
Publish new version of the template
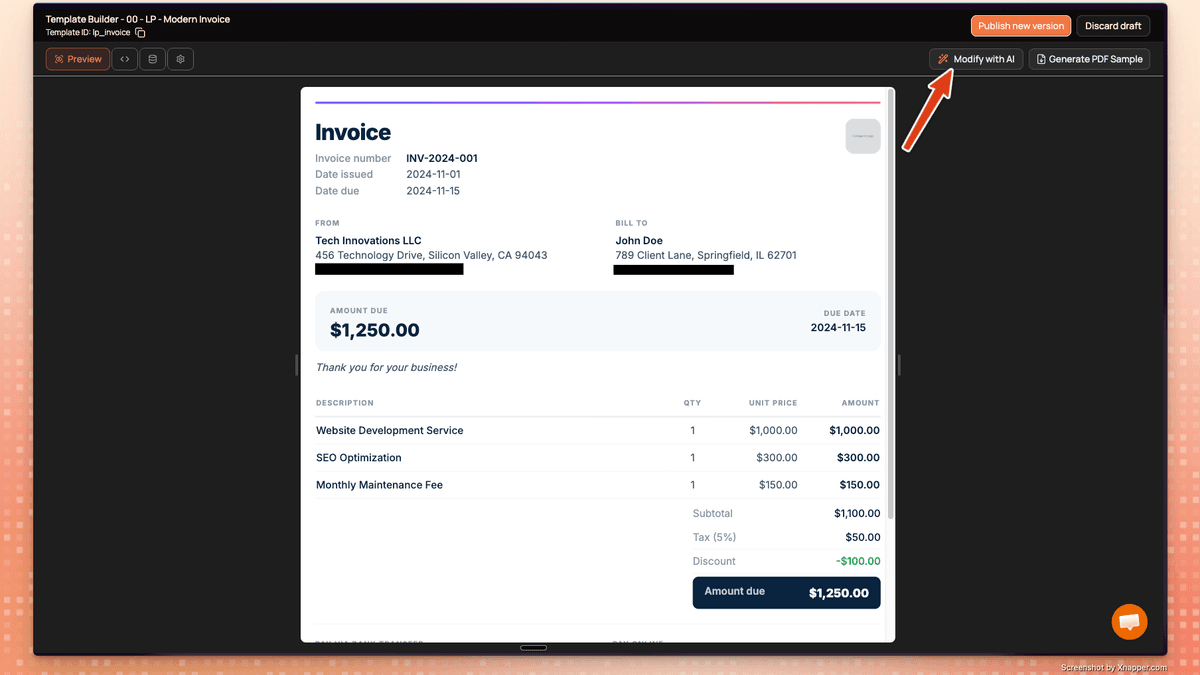(x=1020, y=25)
